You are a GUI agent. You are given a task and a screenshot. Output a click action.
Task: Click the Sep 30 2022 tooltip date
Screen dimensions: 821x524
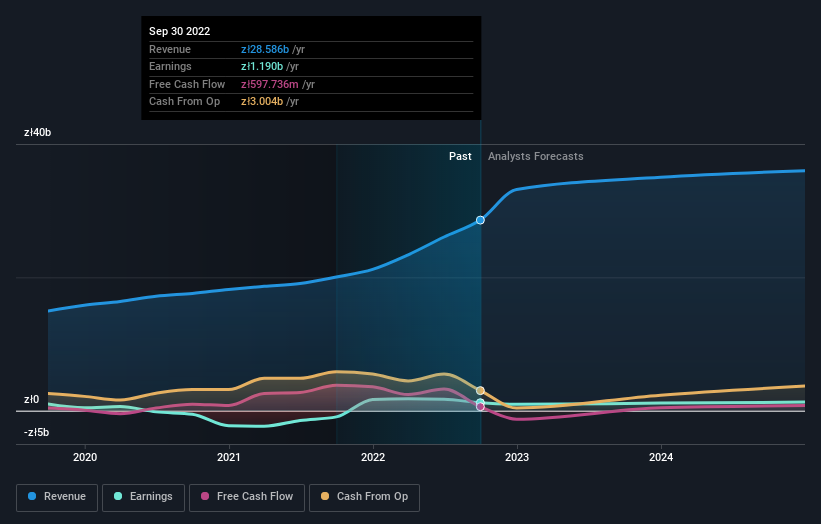pyautogui.click(x=180, y=31)
